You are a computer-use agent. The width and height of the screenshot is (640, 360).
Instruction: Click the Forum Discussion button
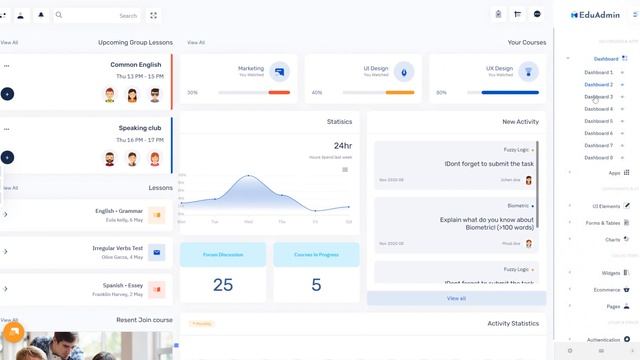coord(223,254)
